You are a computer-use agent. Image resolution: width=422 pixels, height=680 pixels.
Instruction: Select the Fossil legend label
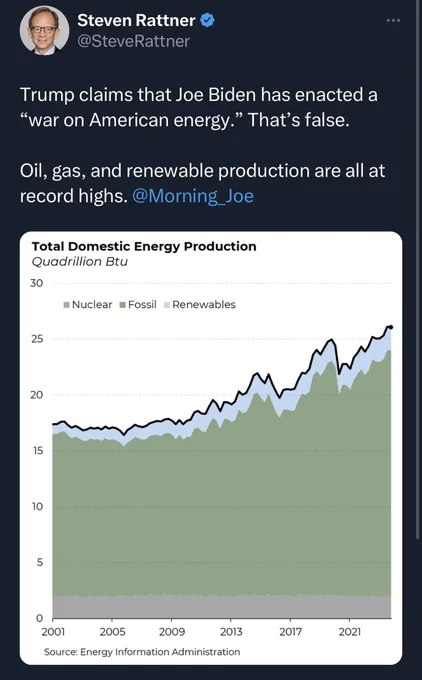(x=142, y=304)
